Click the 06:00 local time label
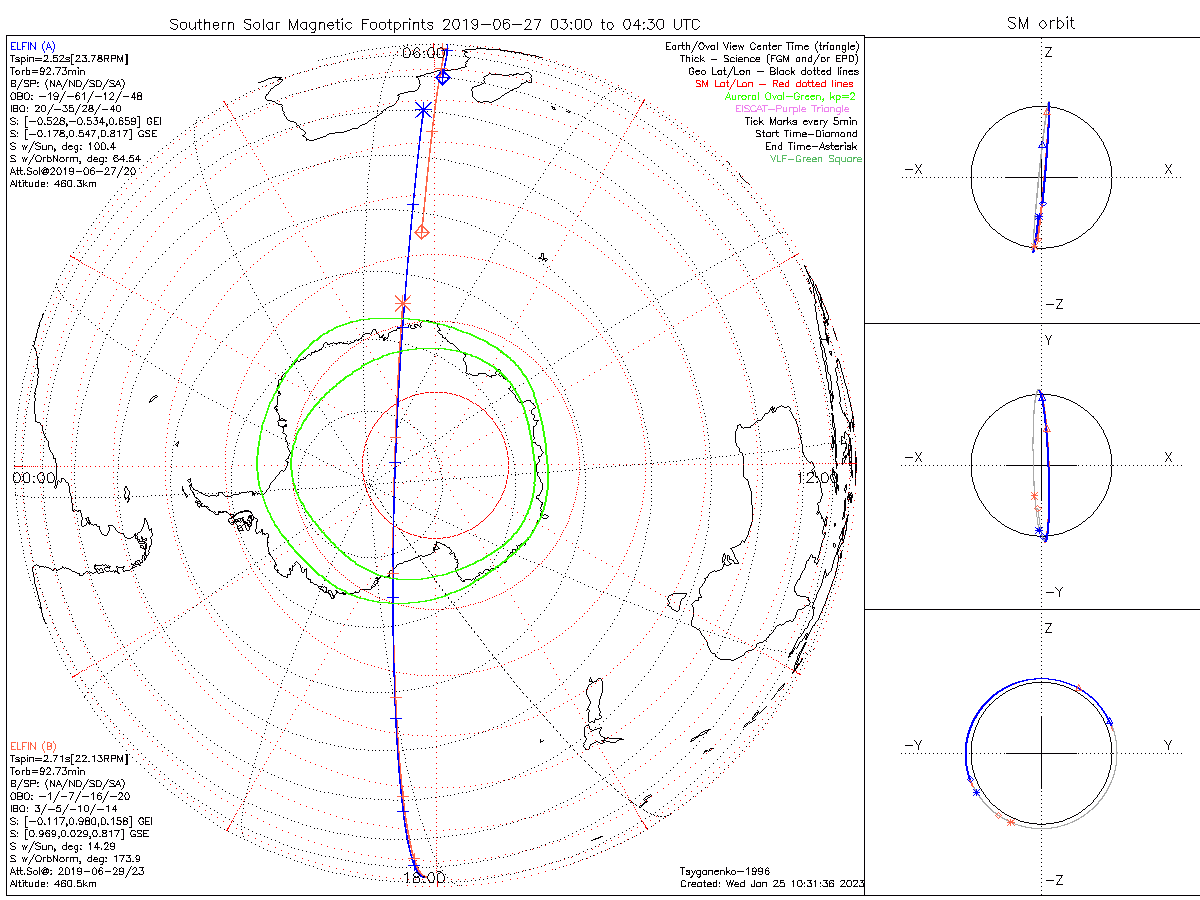This screenshot has height=900, width=1200. click(422, 52)
